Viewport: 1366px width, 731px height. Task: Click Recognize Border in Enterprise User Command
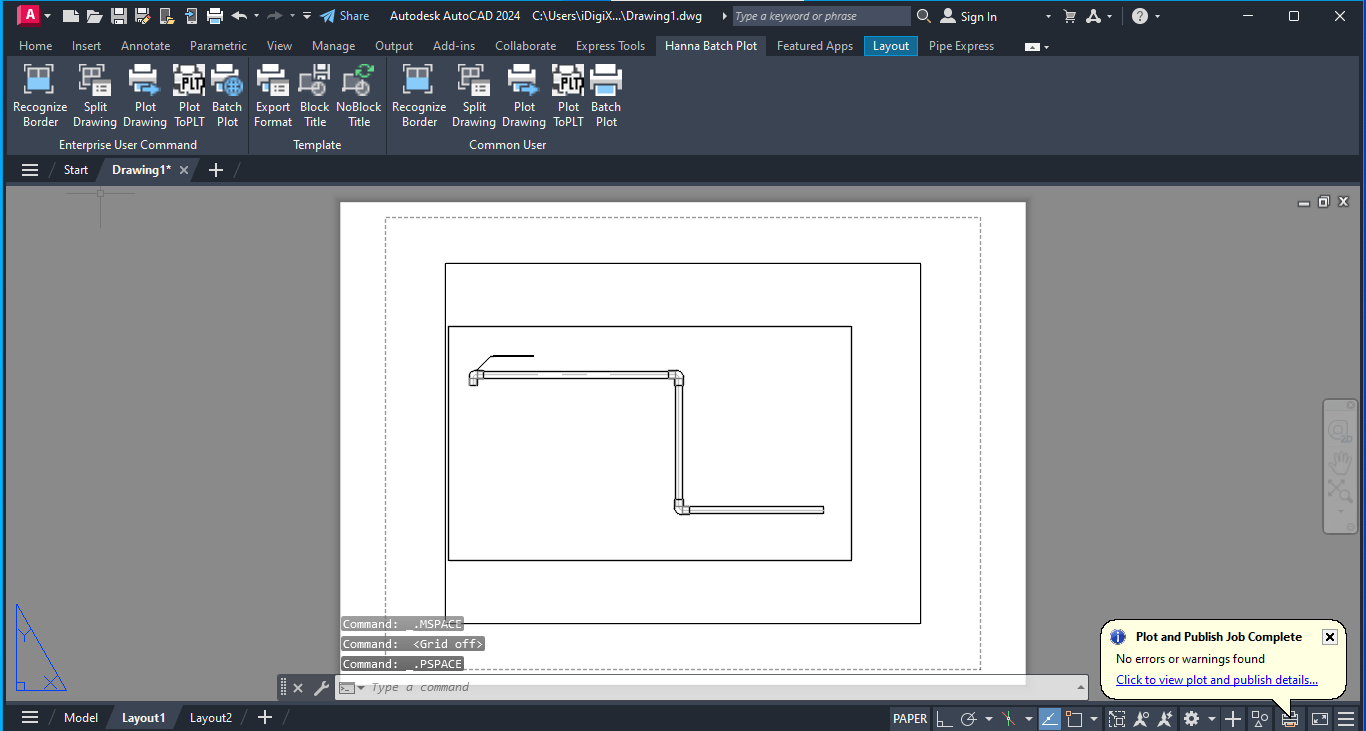40,96
